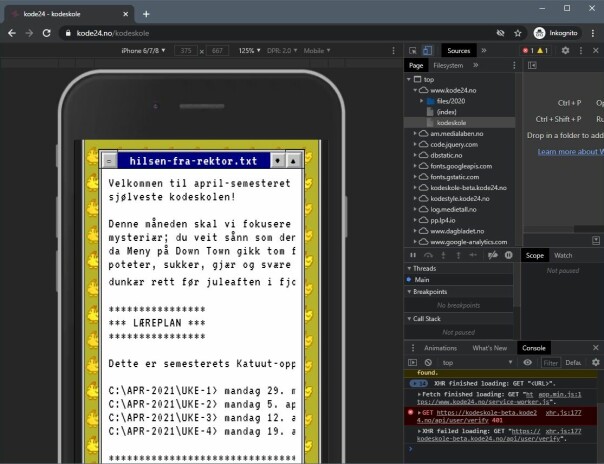Screen dimensions: 604x464
Task: Click the hilsen-fra-rektor.txt window up arrow
Action: click(x=293, y=161)
